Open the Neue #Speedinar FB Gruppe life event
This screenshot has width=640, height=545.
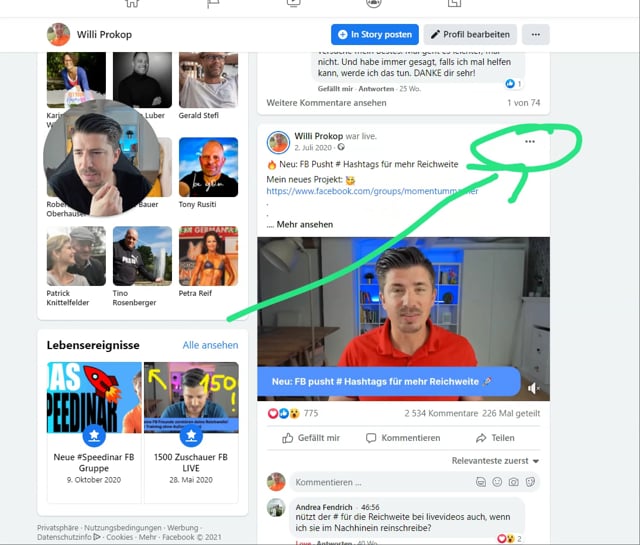click(94, 433)
